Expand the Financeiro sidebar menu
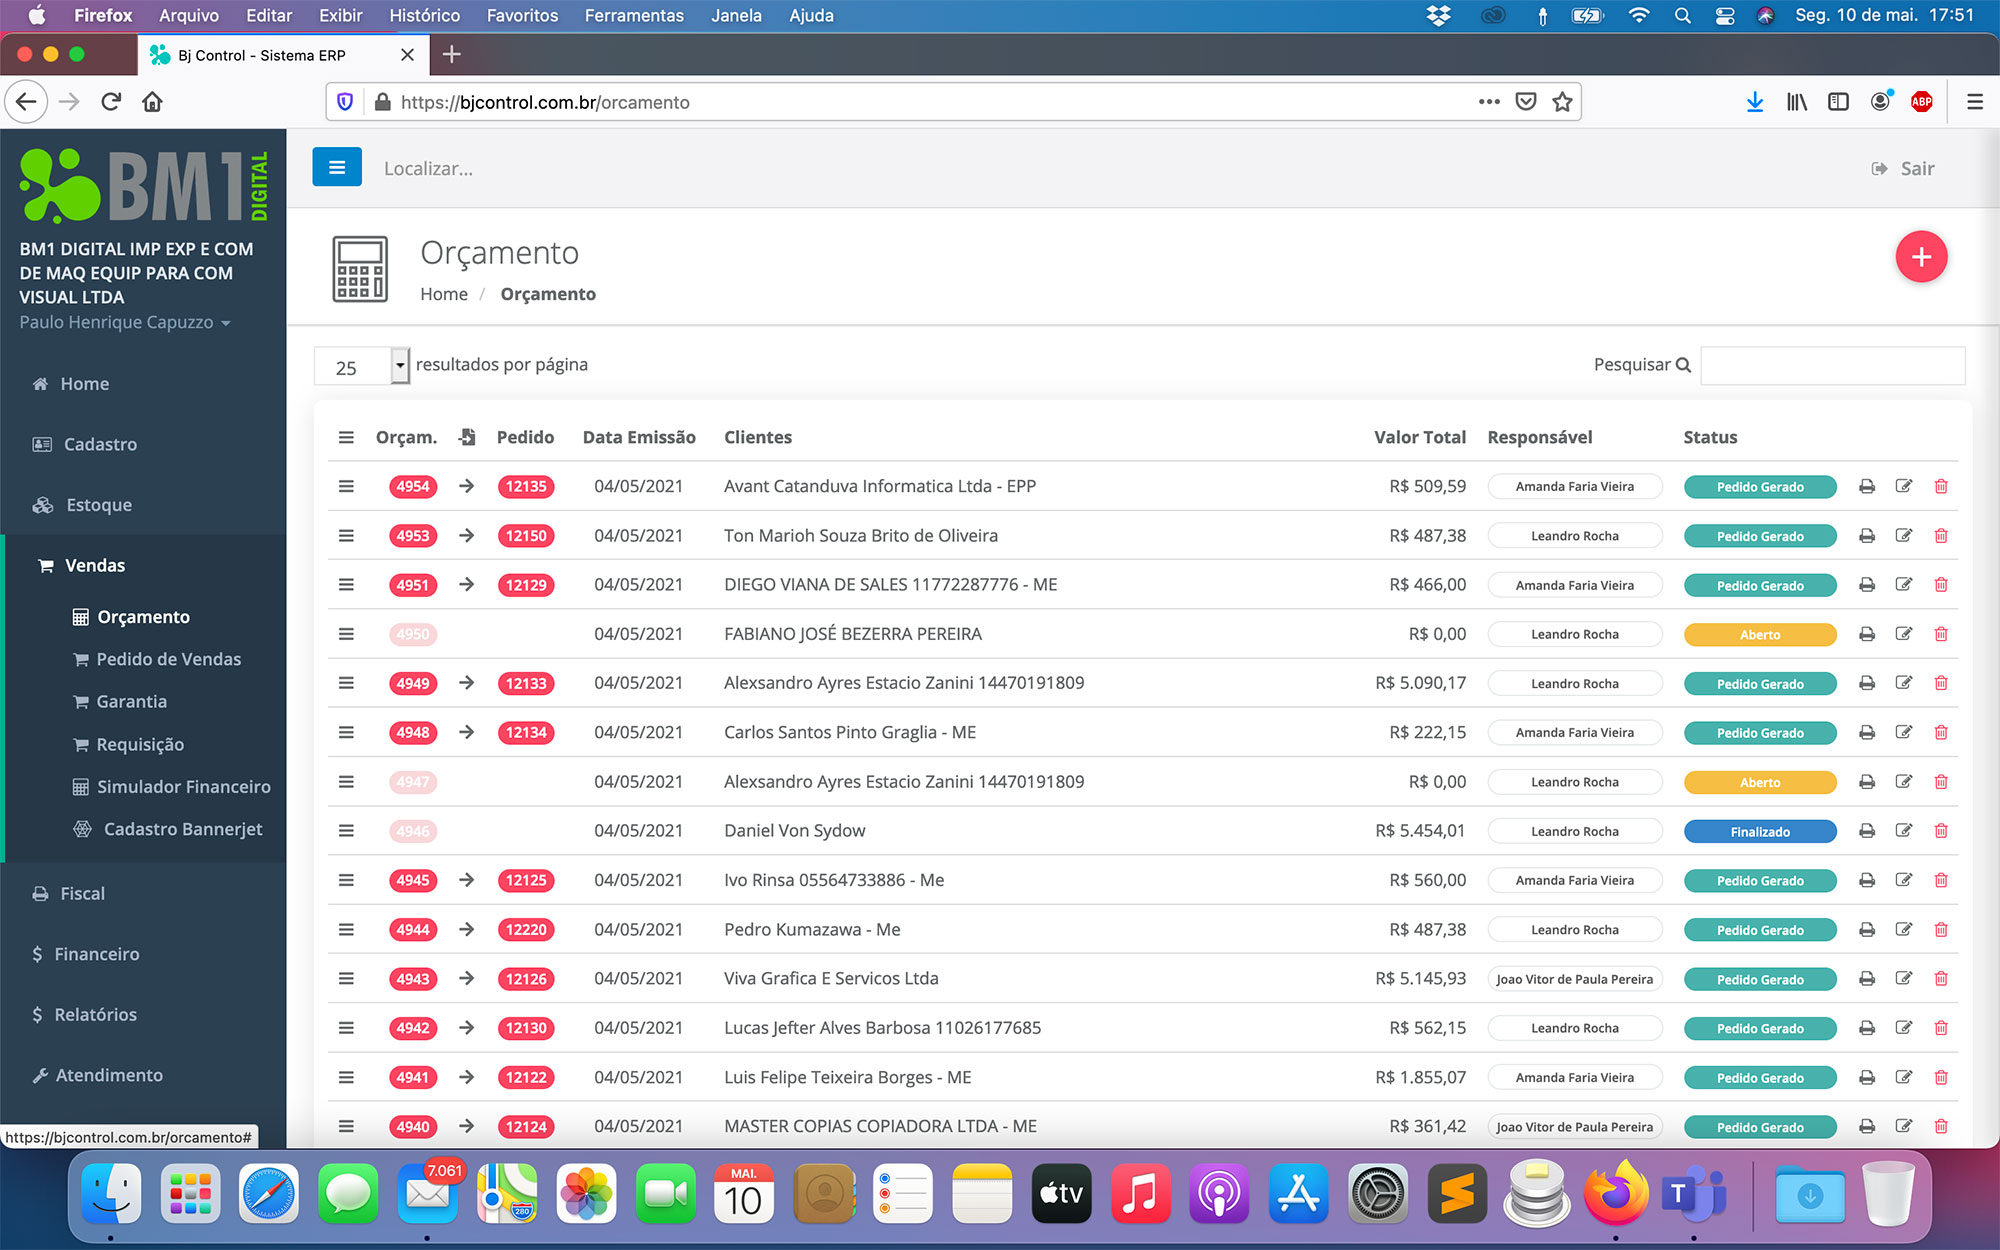This screenshot has height=1250, width=2000. coord(96,954)
